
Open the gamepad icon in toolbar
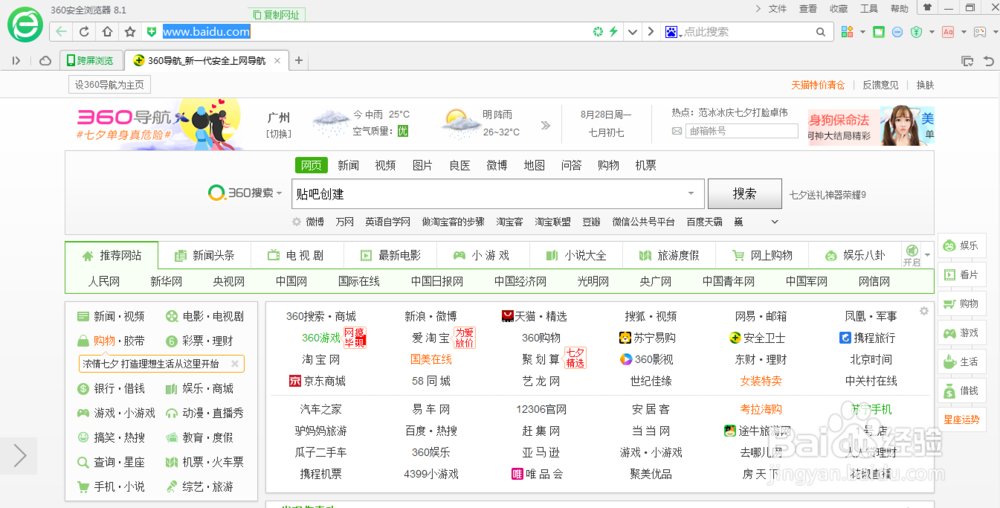(x=980, y=31)
